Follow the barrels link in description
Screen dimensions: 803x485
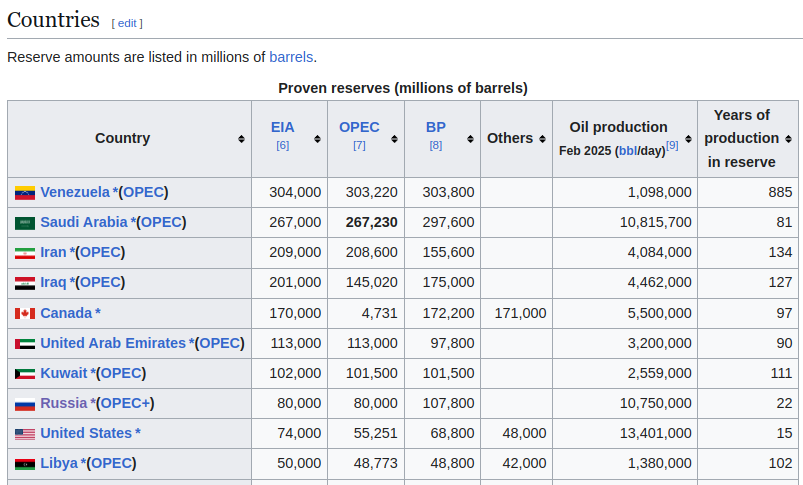point(291,57)
